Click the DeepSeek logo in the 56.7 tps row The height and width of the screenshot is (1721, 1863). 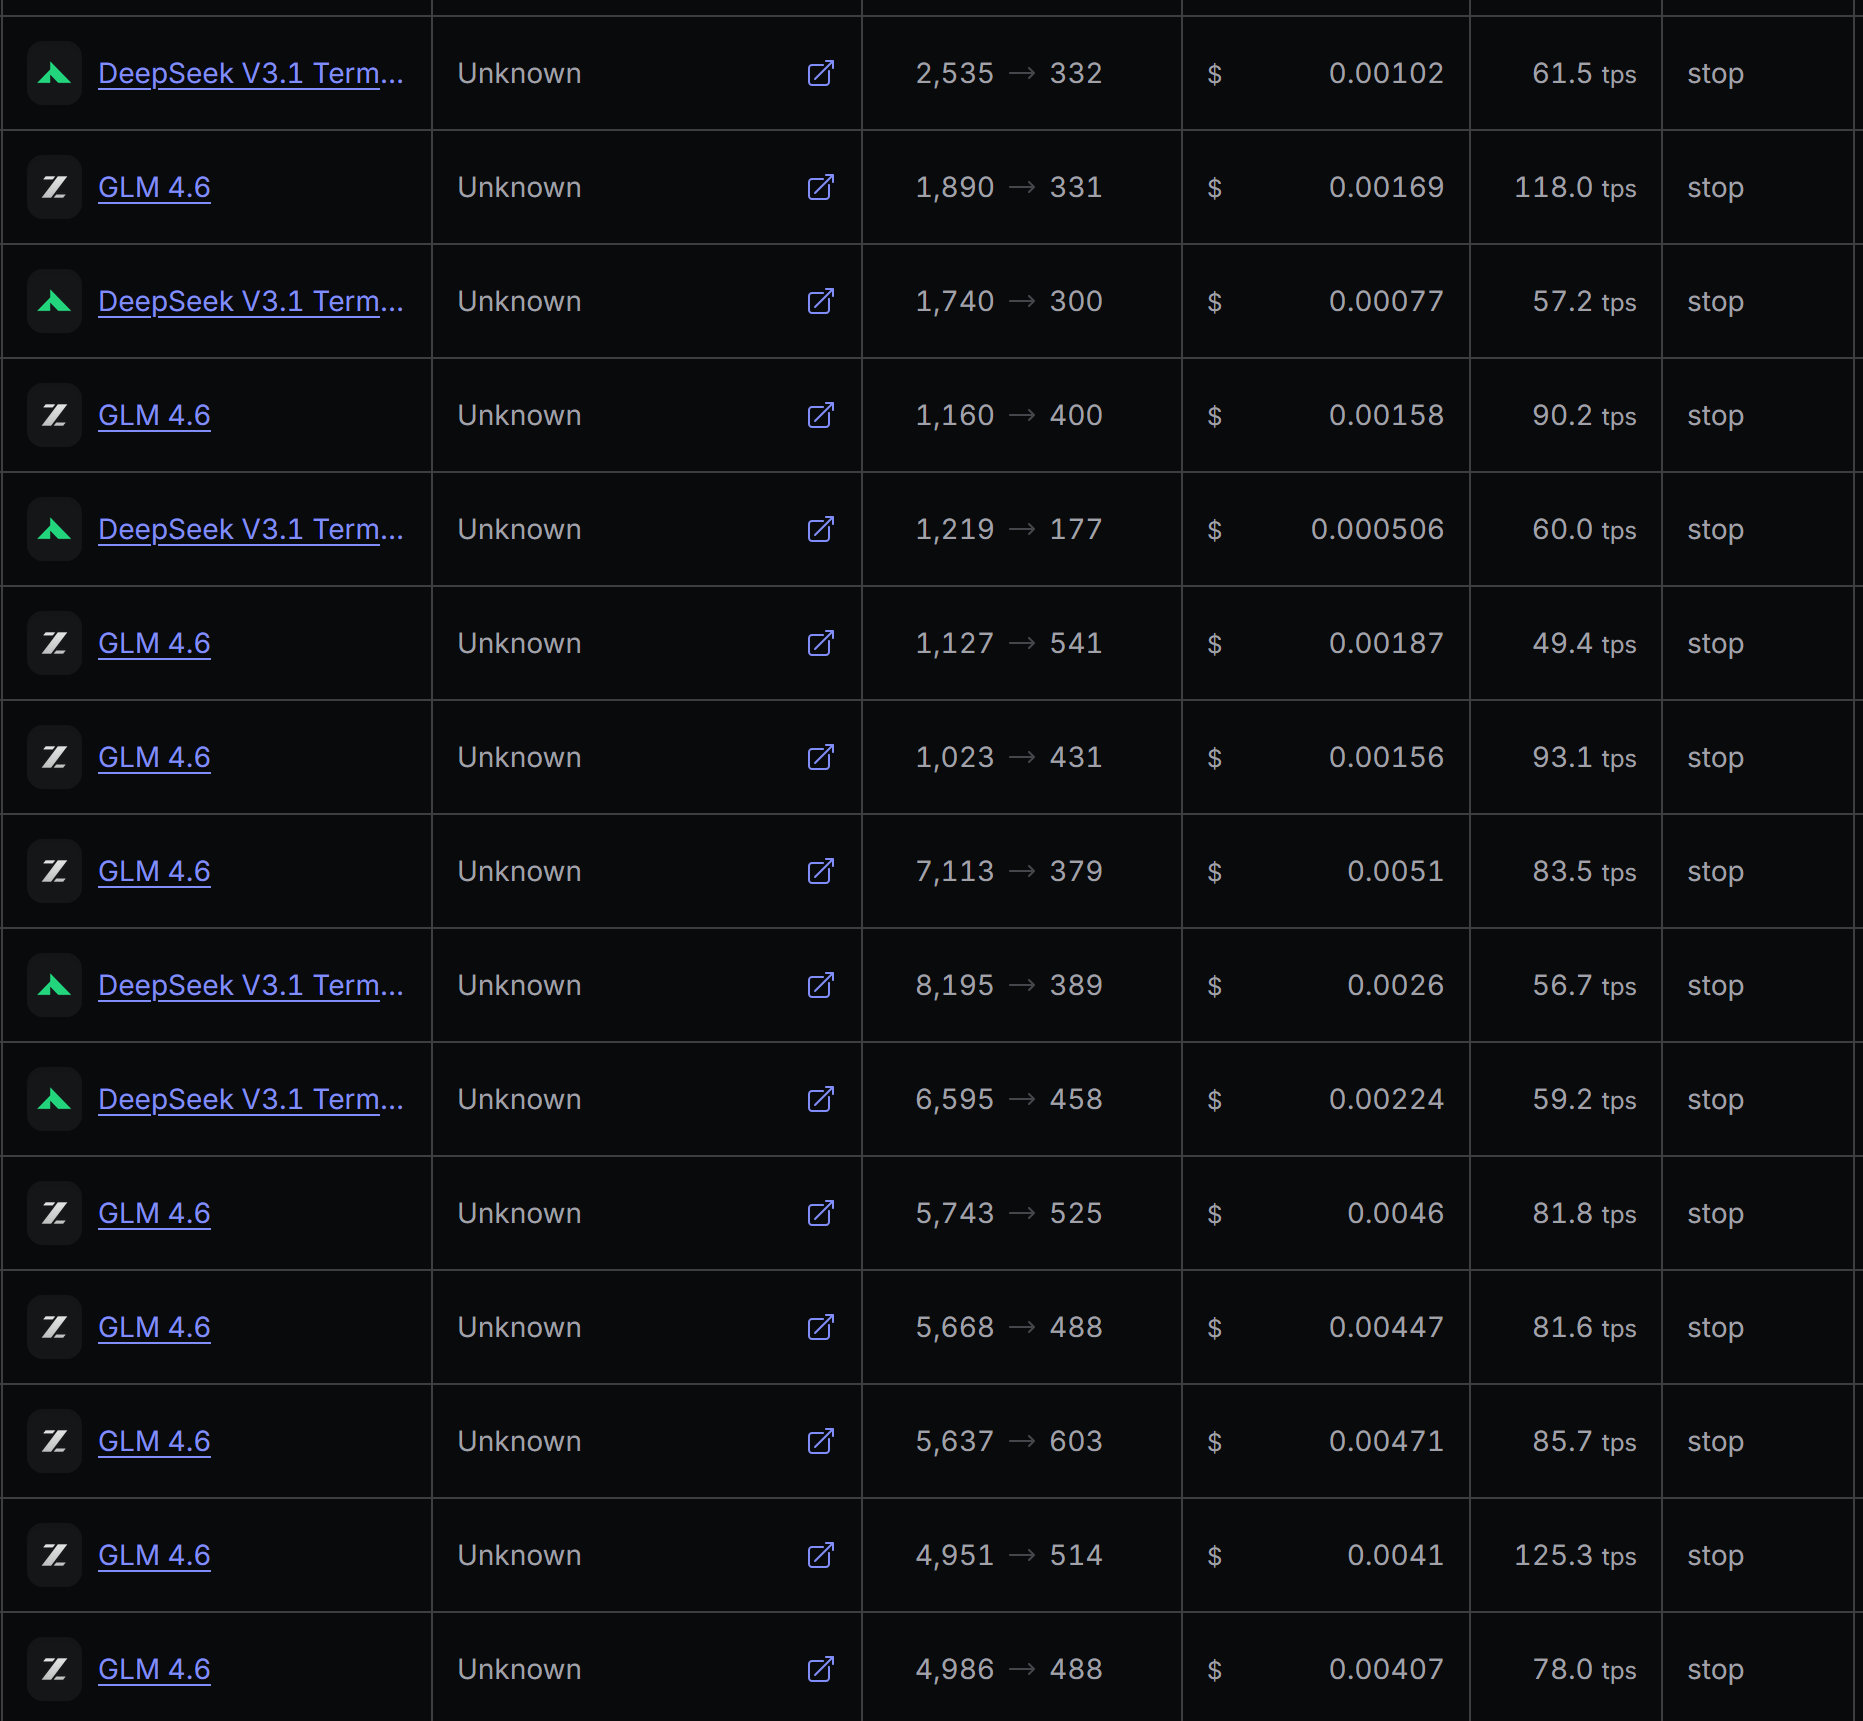coord(54,986)
